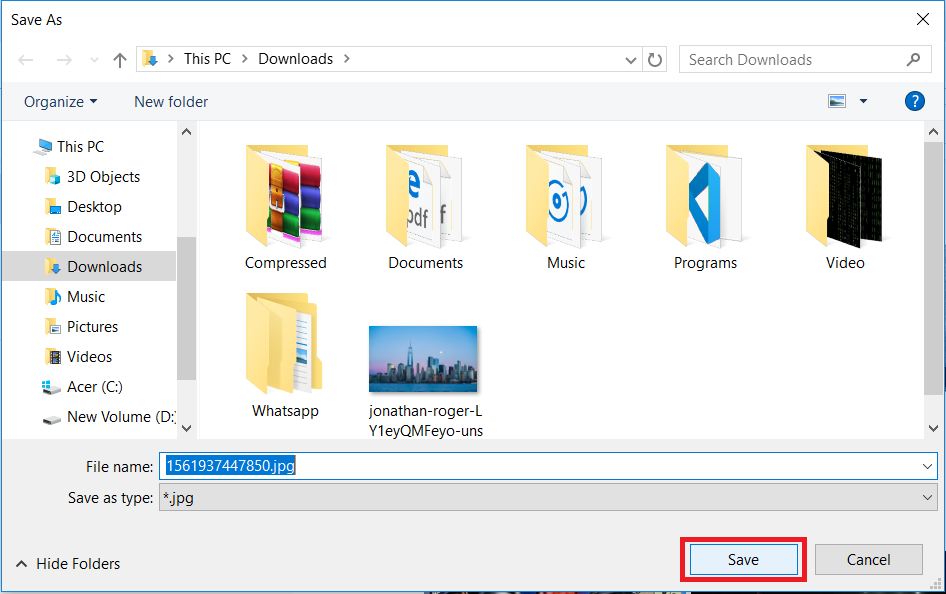946x594 pixels.
Task: Open the Organize menu
Action: (60, 102)
